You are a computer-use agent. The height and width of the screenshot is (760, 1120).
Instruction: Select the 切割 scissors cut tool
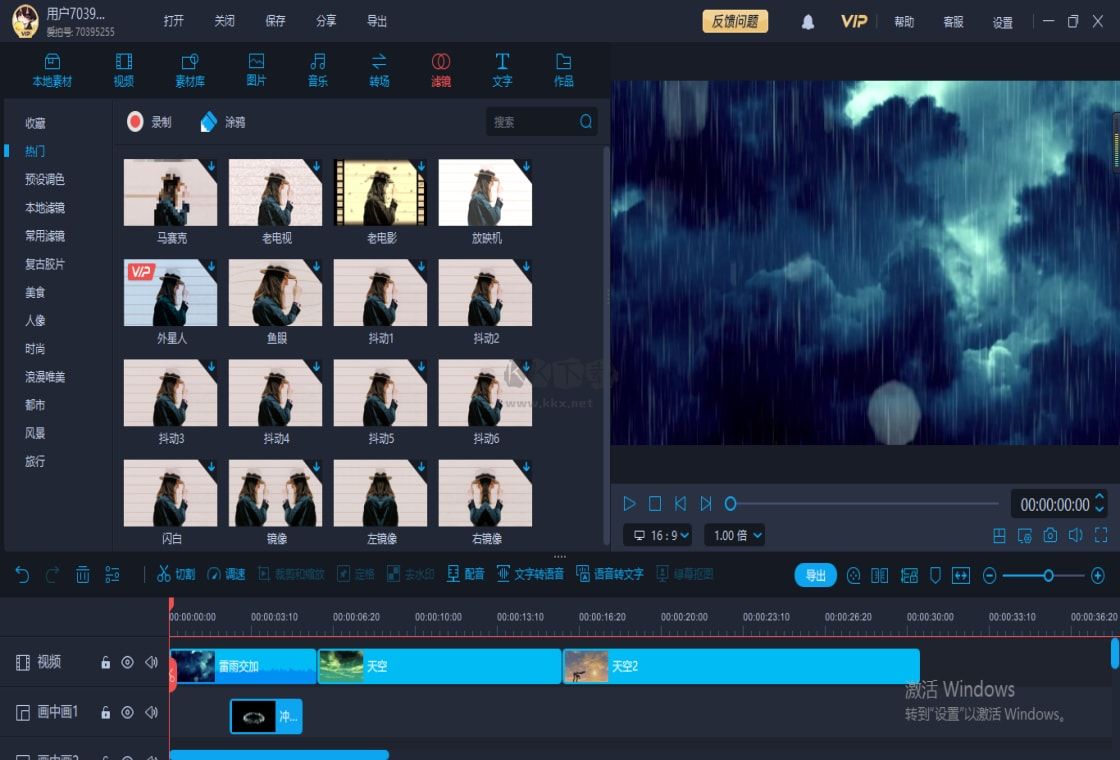click(x=176, y=575)
